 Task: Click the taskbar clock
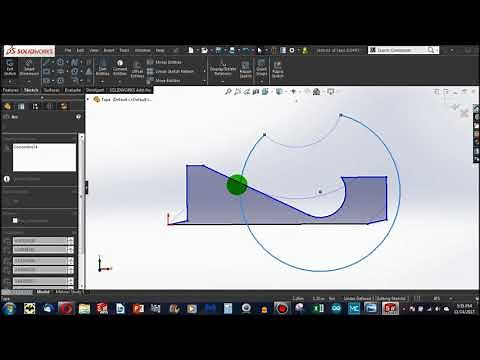point(464,309)
